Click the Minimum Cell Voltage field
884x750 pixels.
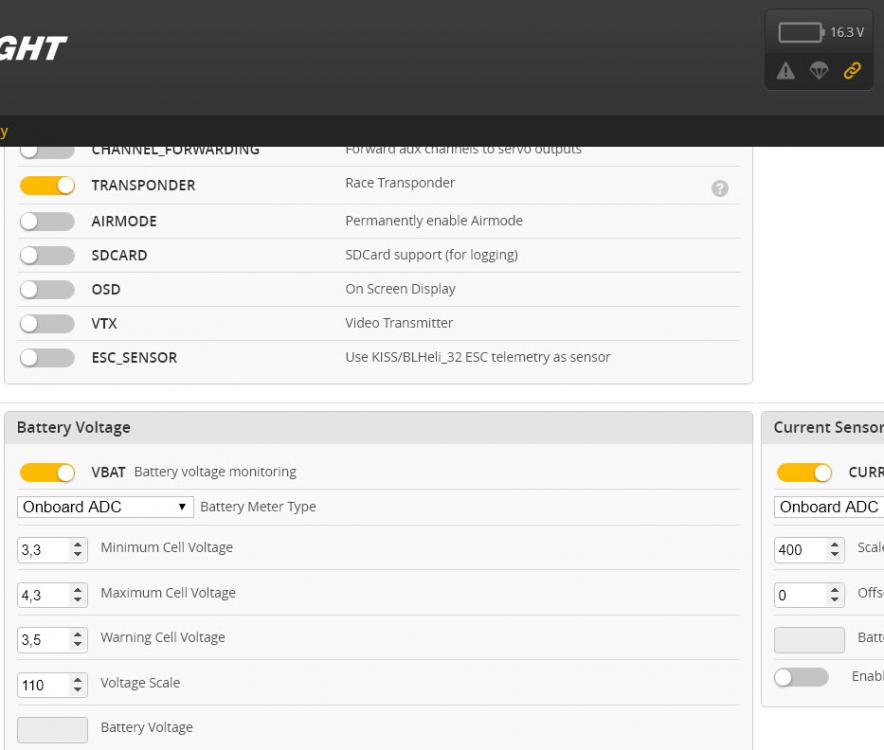(43, 549)
